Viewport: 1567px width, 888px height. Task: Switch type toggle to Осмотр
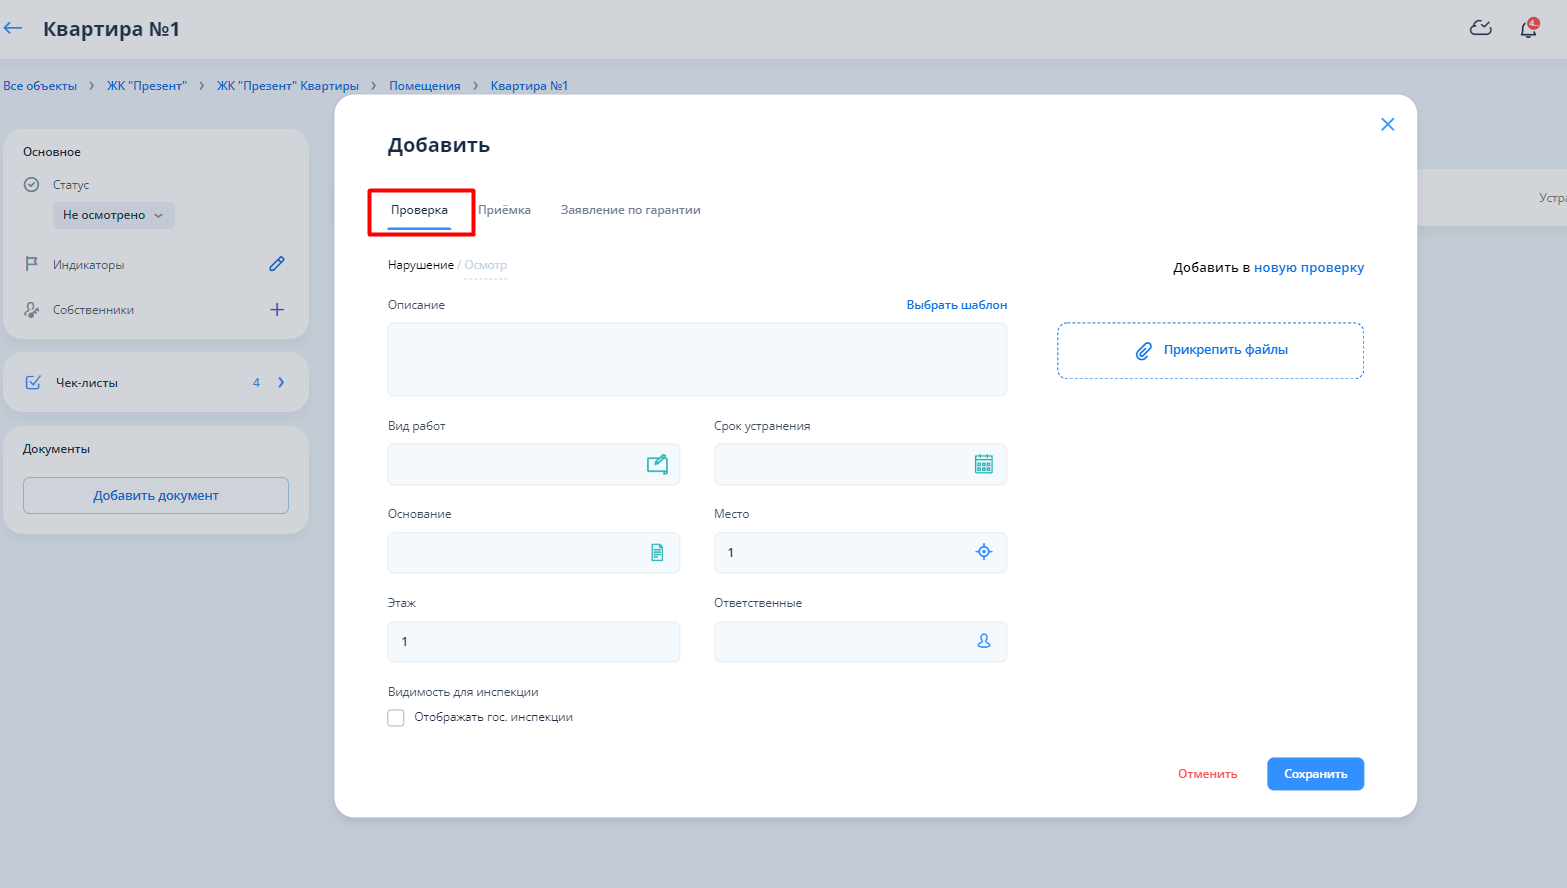[x=486, y=265]
